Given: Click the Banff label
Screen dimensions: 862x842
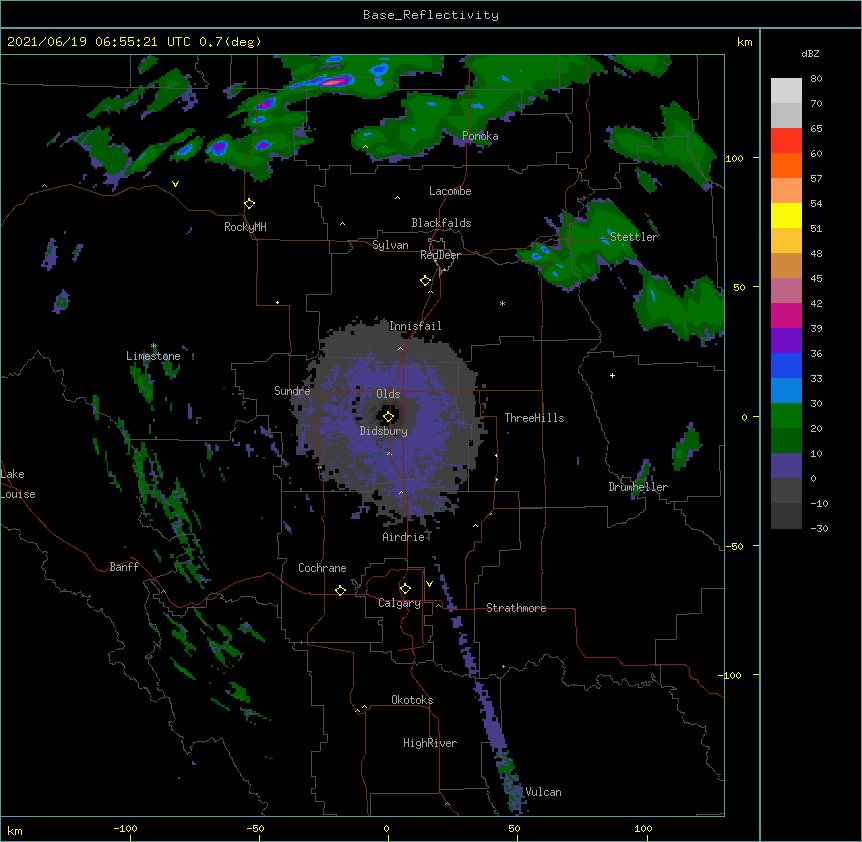Looking at the screenshot, I should pyautogui.click(x=124, y=567).
